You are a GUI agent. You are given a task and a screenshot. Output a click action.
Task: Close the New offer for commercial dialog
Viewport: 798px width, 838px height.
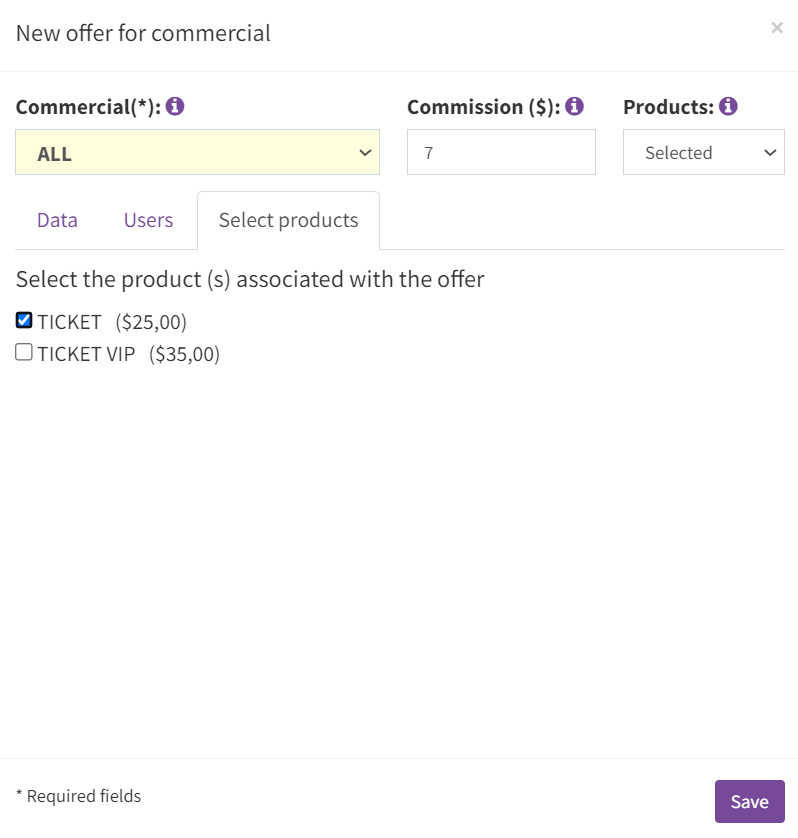click(x=777, y=28)
